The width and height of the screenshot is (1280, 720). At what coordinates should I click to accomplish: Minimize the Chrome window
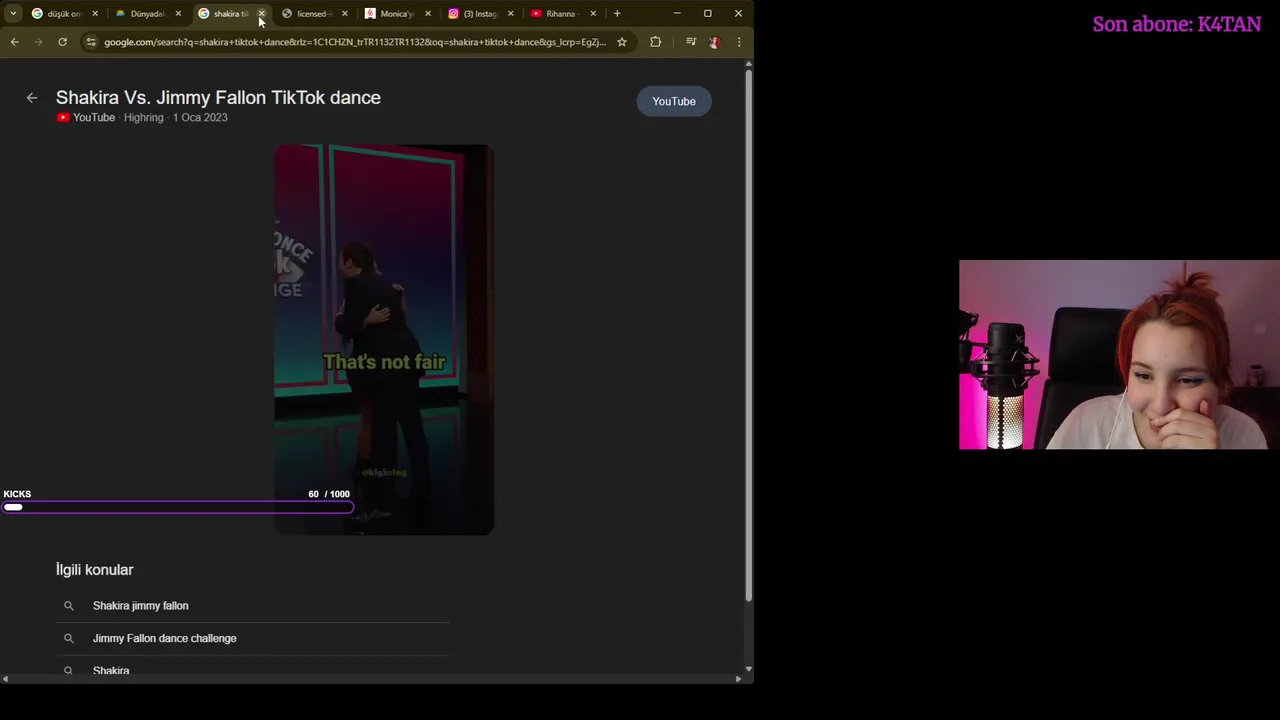click(x=677, y=14)
